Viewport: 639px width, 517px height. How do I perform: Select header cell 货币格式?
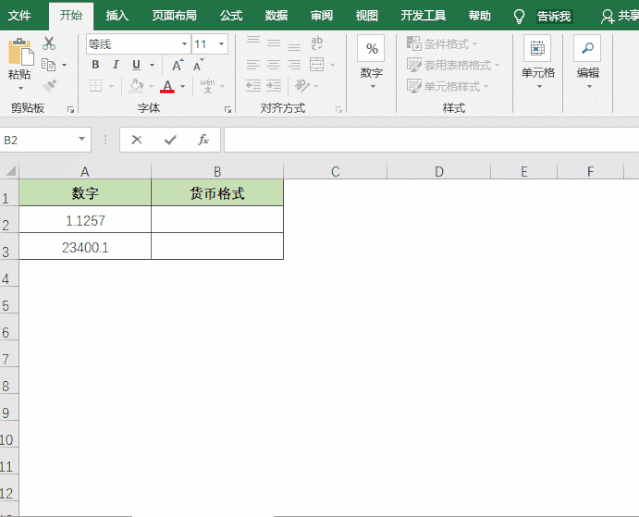tap(217, 193)
